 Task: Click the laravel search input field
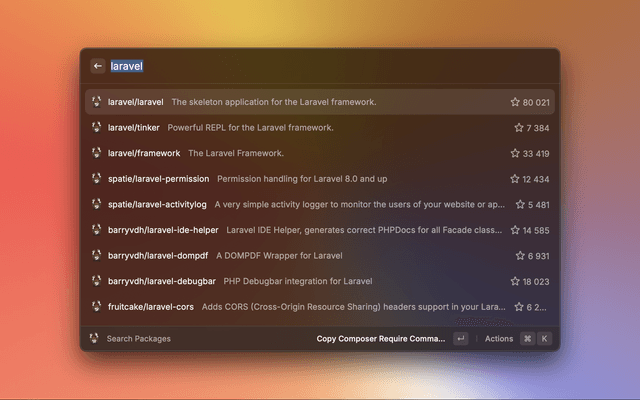pos(300,66)
